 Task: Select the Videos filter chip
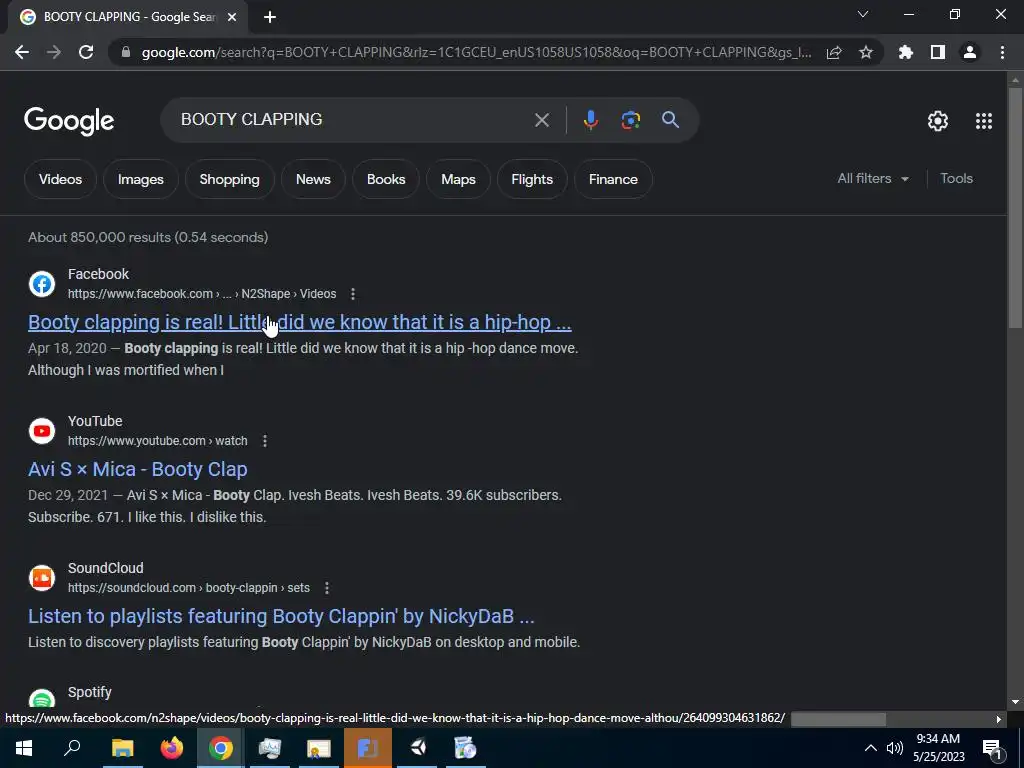[x=60, y=179]
